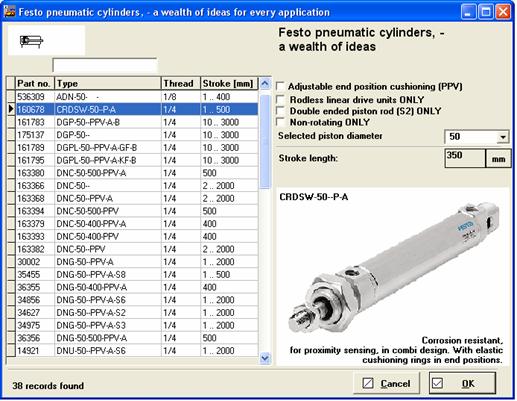Click the CRDSW-50 cylinder product image
This screenshot has width=517, height=401.
394,268
